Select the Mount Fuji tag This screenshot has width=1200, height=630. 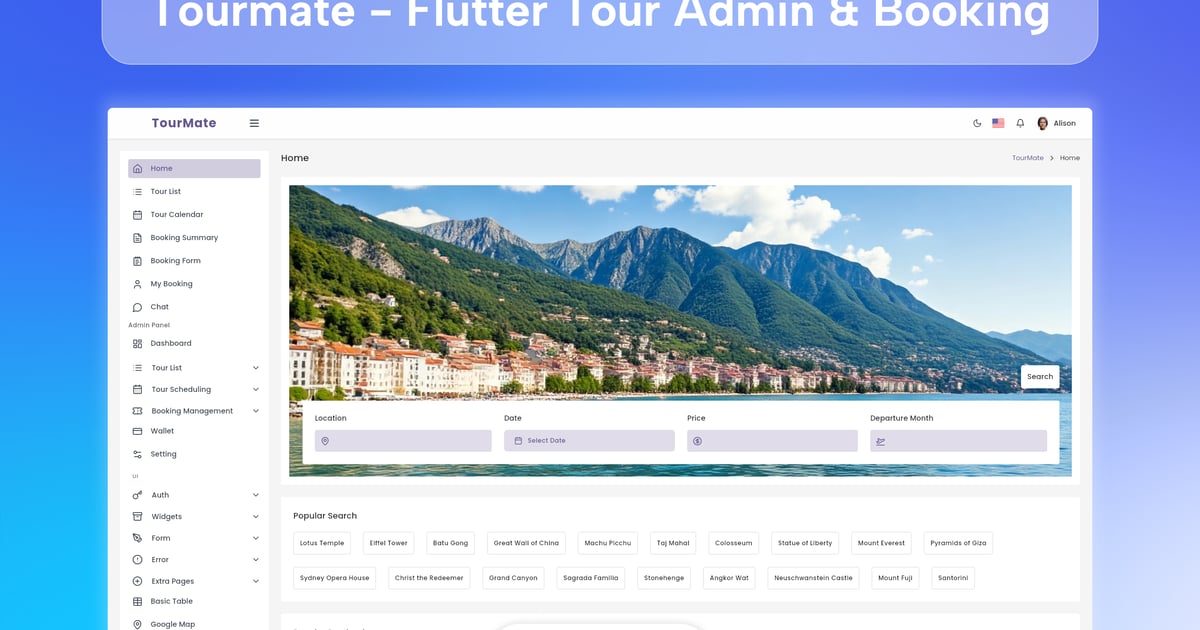tap(895, 578)
